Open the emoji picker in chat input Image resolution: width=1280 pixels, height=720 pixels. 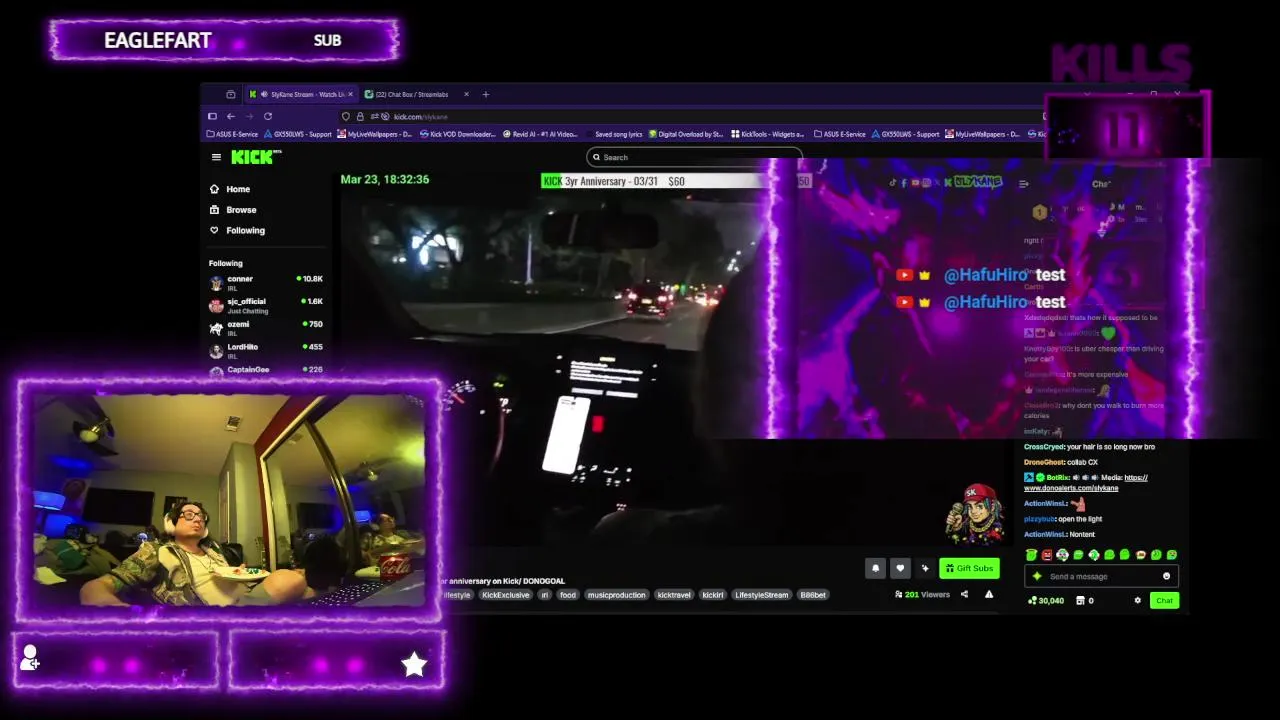tap(1166, 576)
